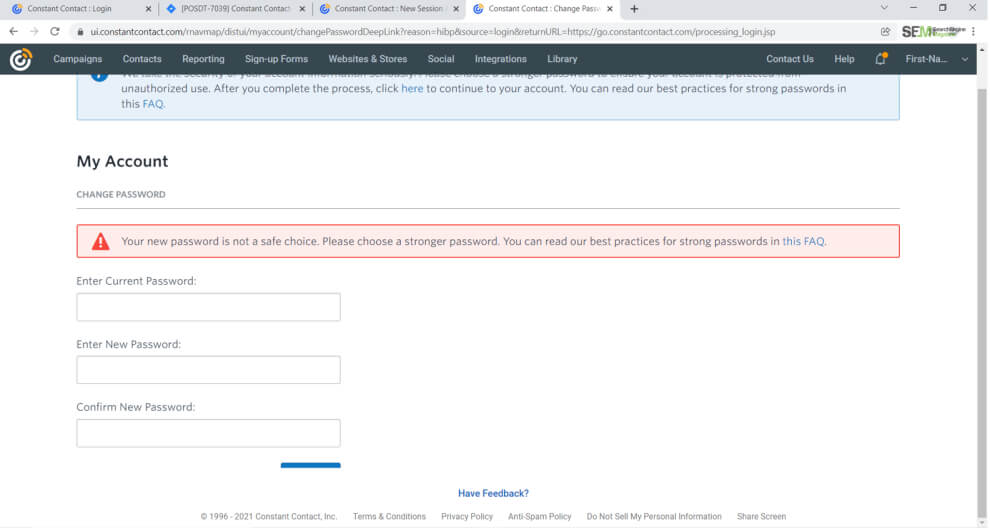The width and height of the screenshot is (990, 528).
Task: Open the notifications bell icon
Action: pyautogui.click(x=880, y=59)
